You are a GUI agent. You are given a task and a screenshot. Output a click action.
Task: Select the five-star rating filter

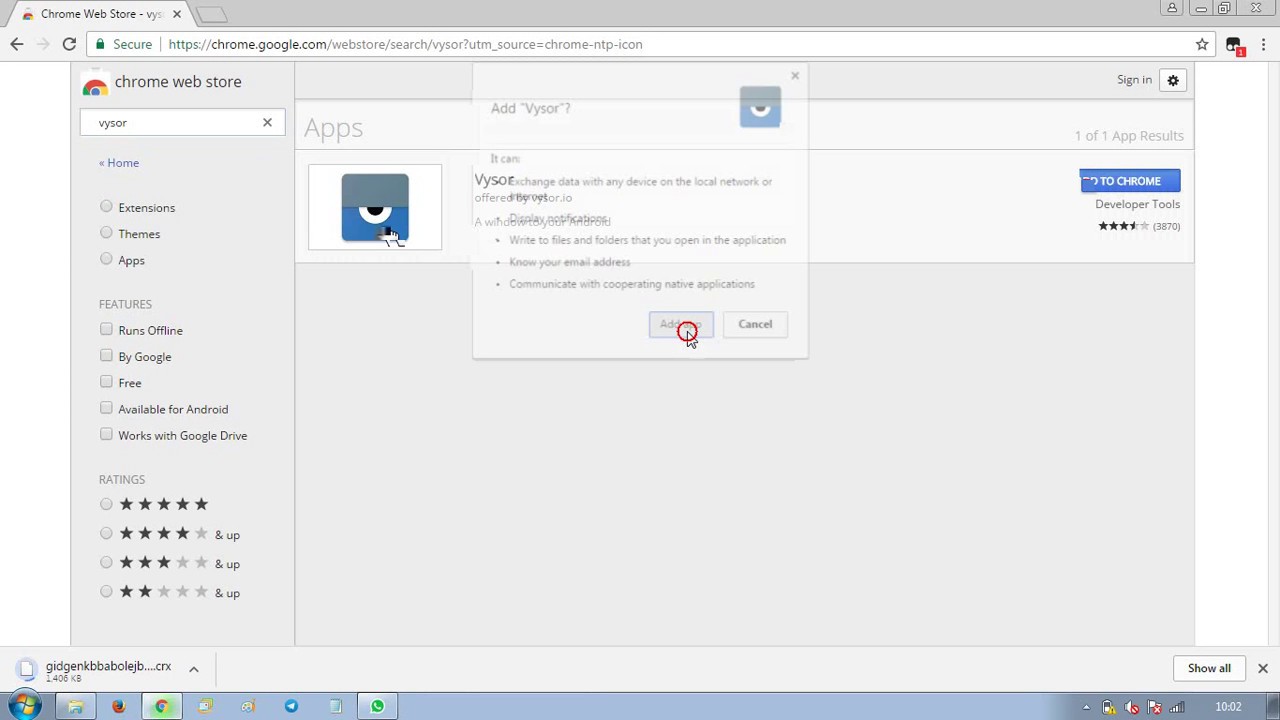pyautogui.click(x=106, y=504)
